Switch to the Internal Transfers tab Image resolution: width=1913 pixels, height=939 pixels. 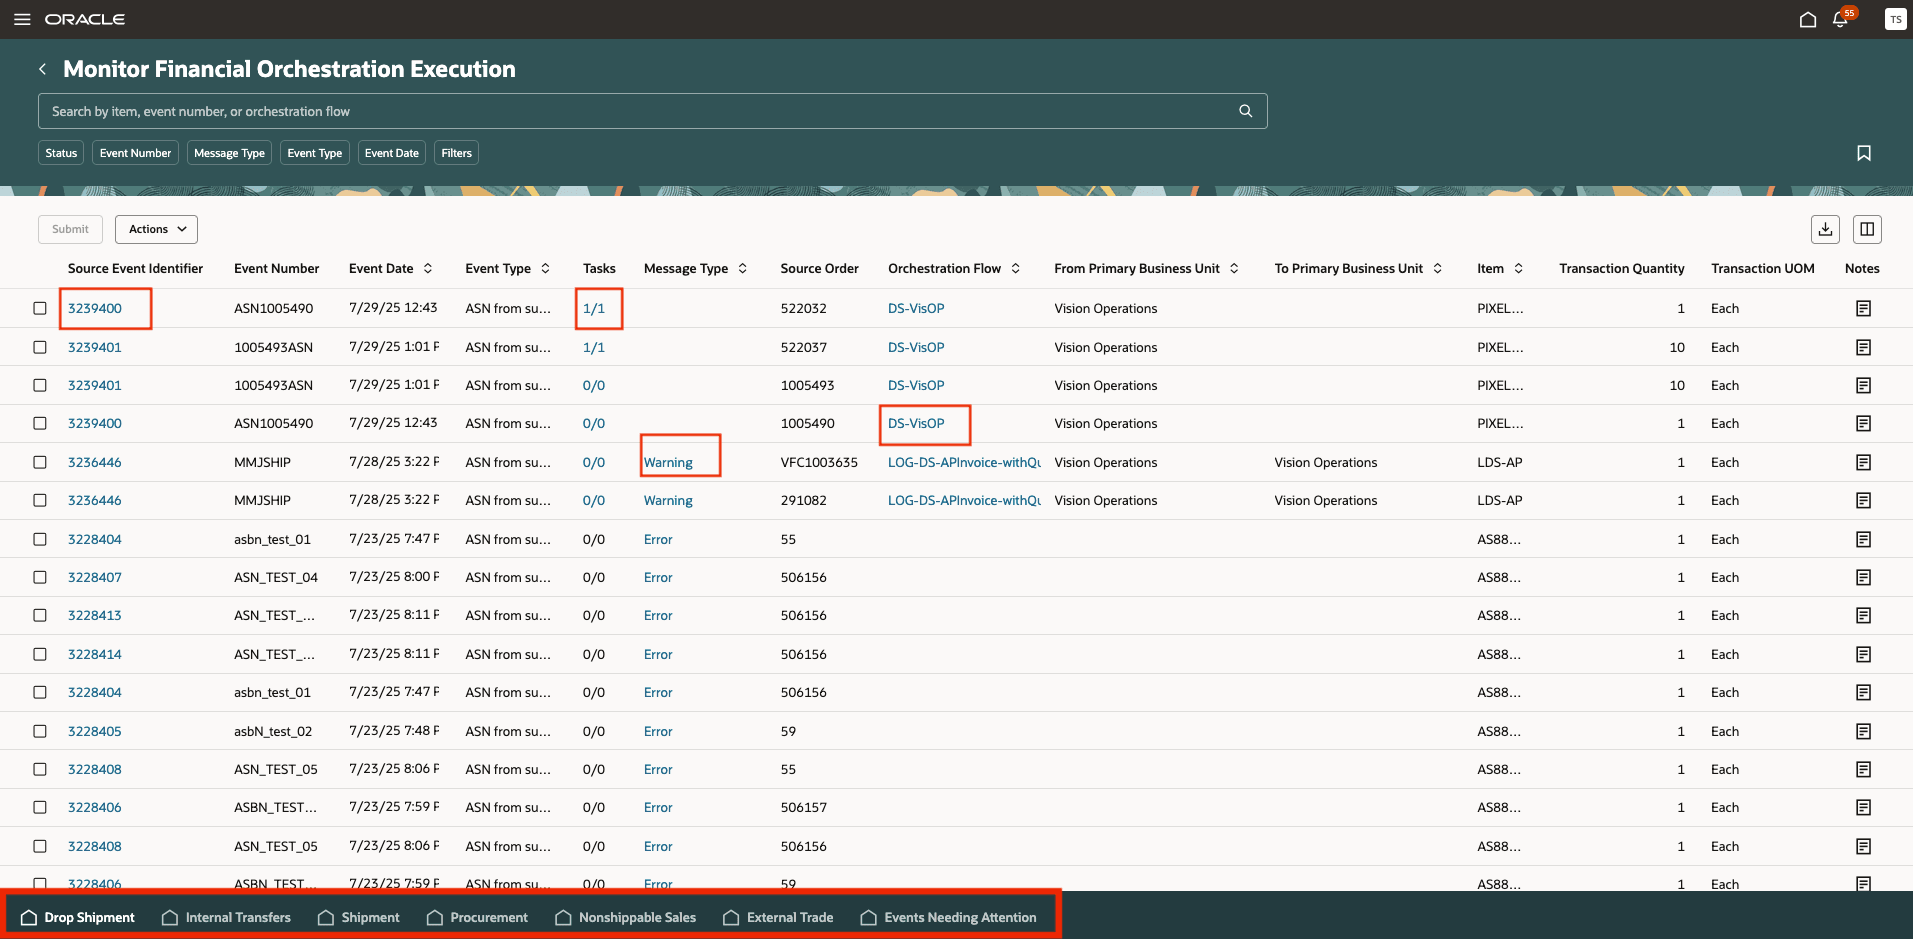pos(237,917)
